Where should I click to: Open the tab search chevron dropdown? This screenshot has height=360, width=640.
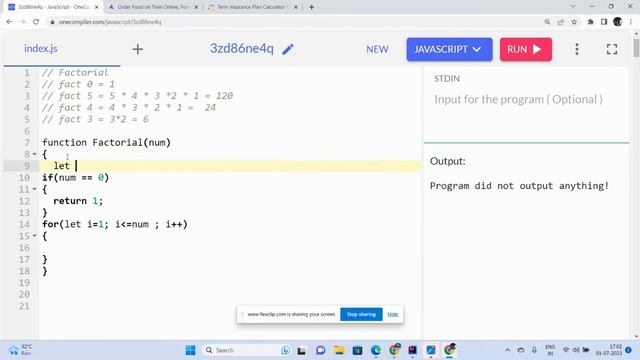pos(573,7)
